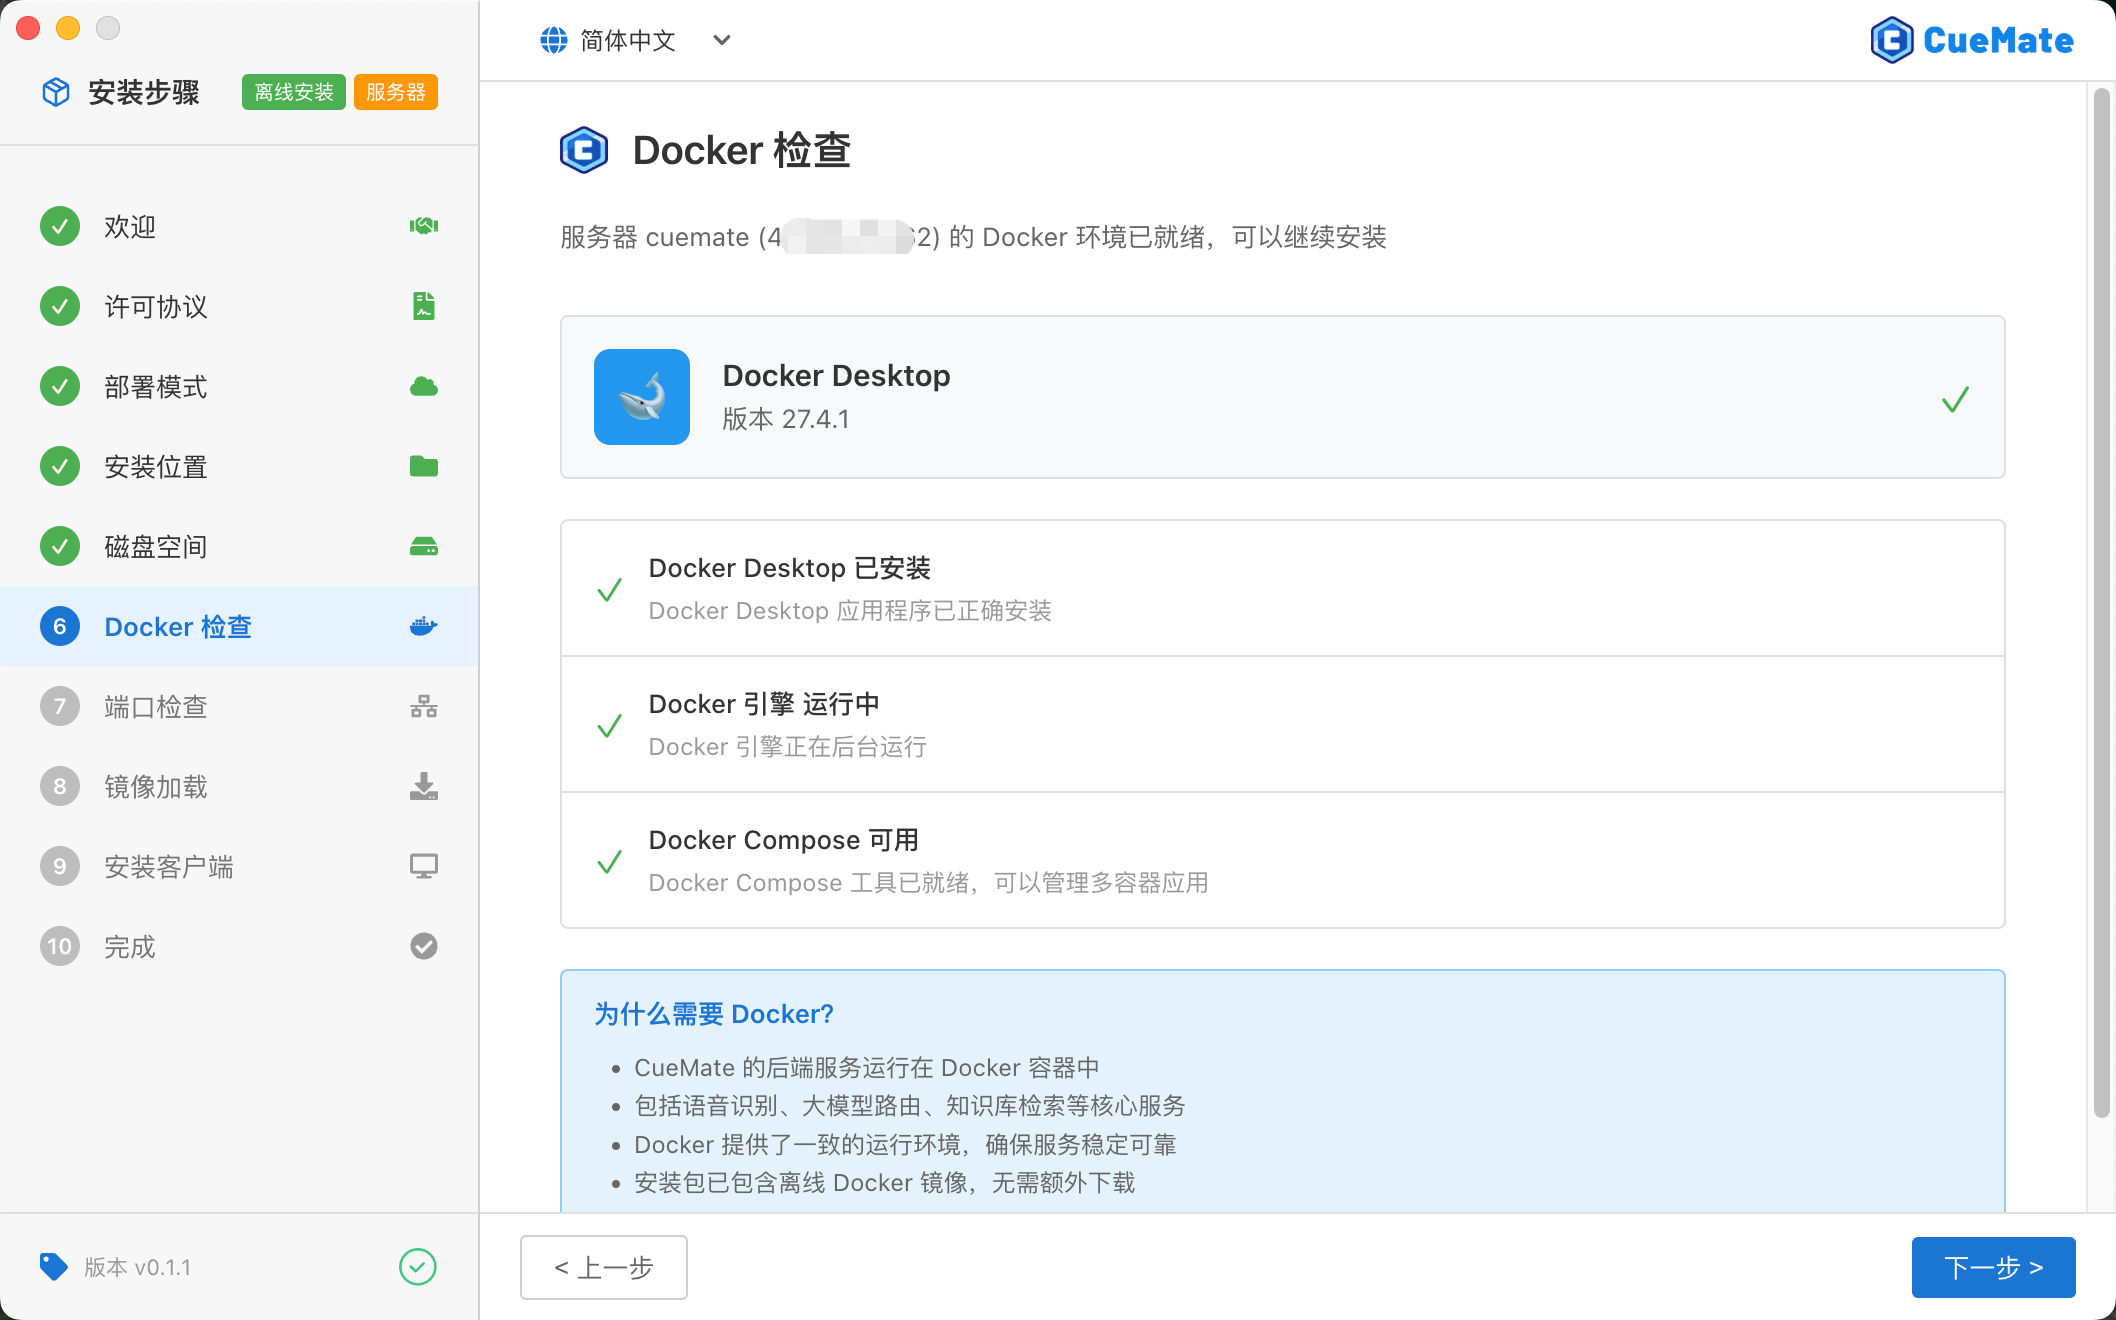Click the 上一步 button
Screen dimensions: 2116x1320
point(603,1267)
